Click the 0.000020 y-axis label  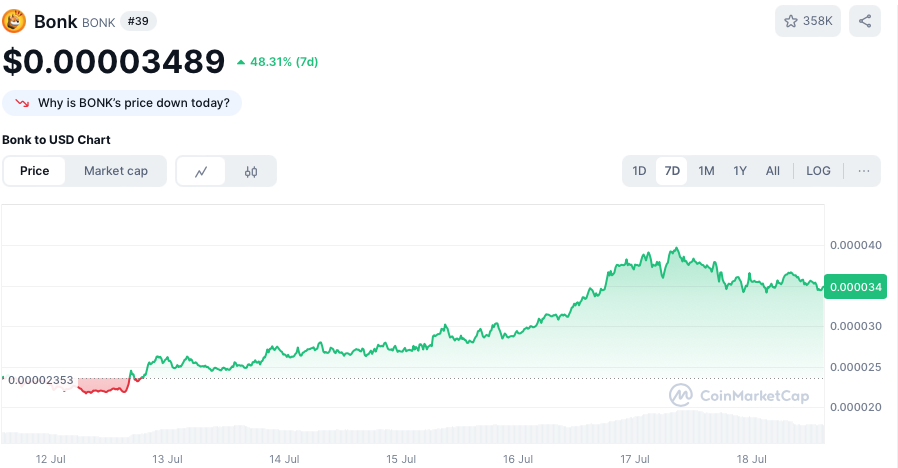856,407
